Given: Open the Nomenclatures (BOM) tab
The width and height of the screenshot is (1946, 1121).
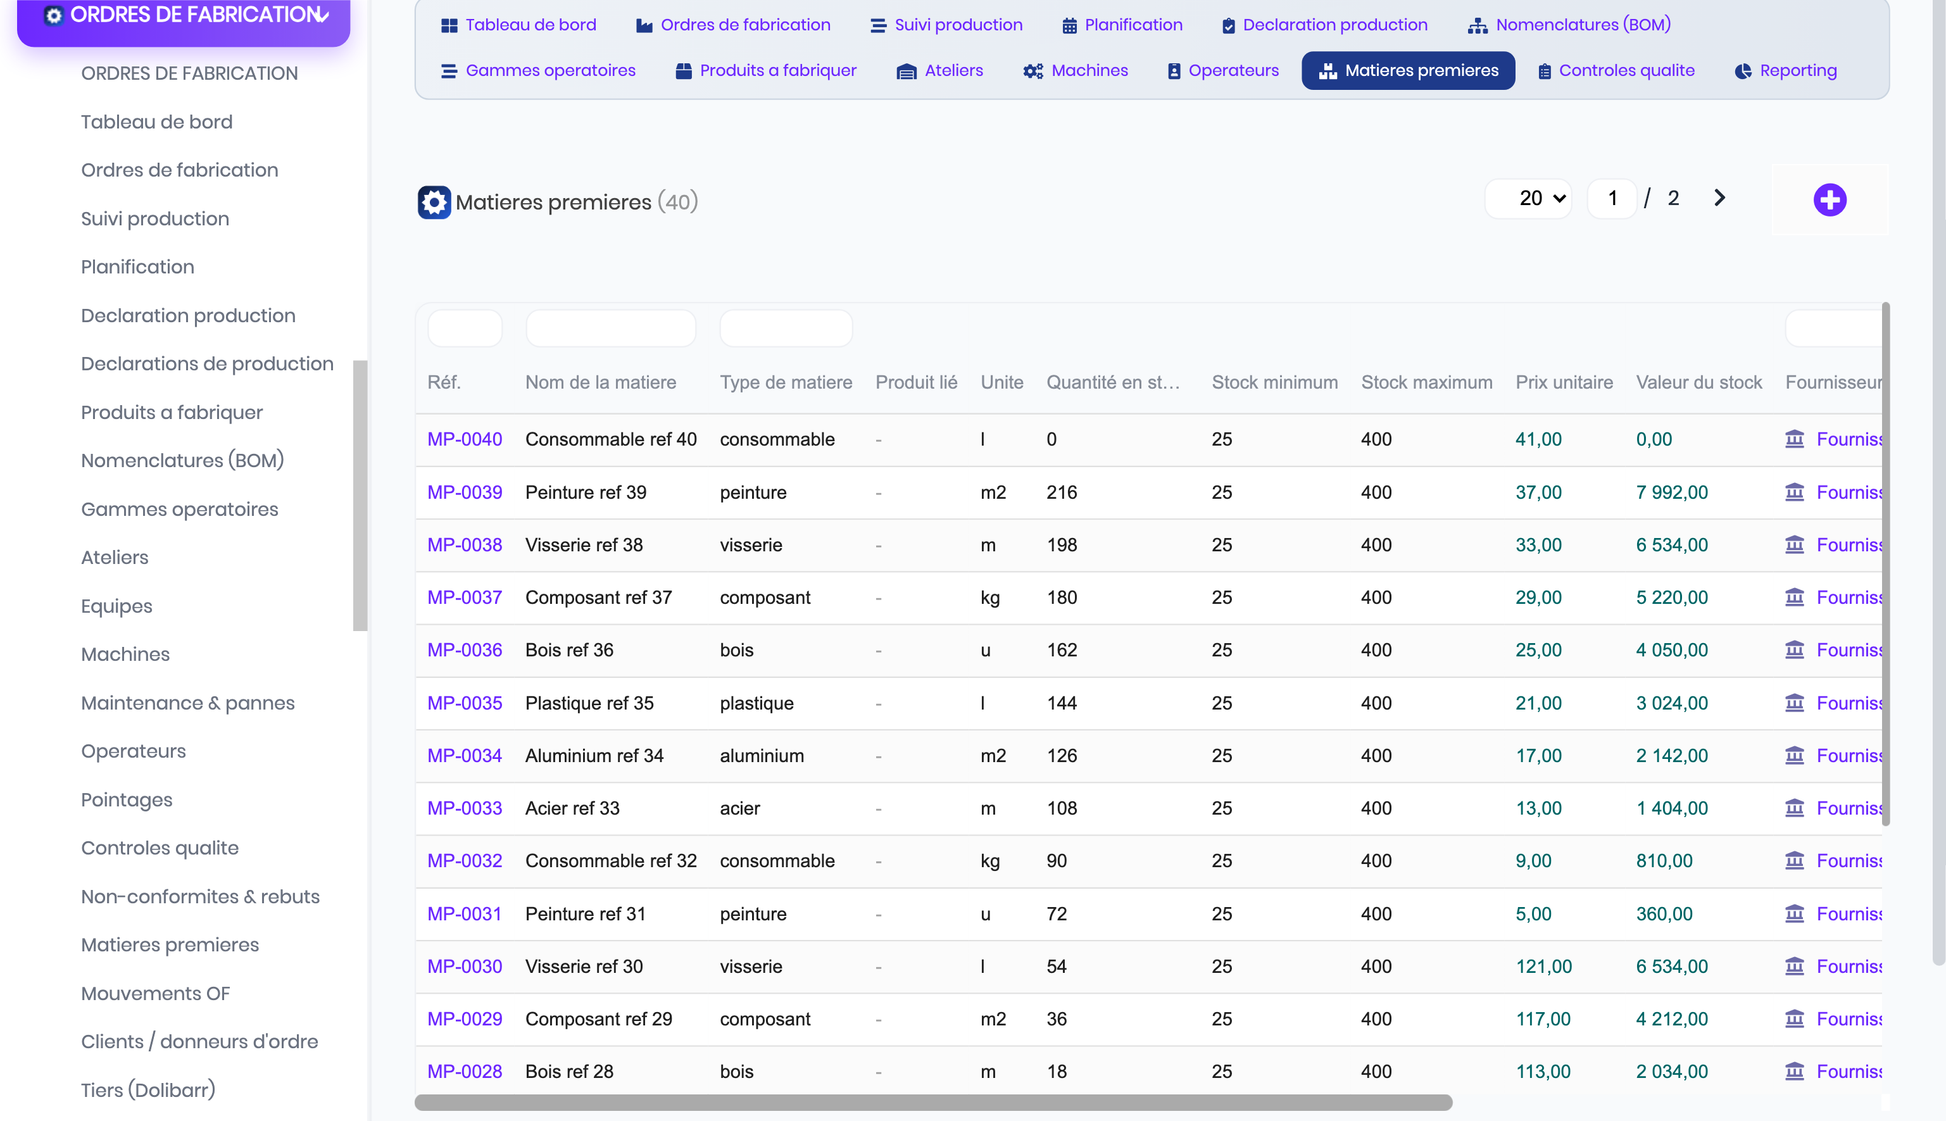Looking at the screenshot, I should tap(1570, 25).
